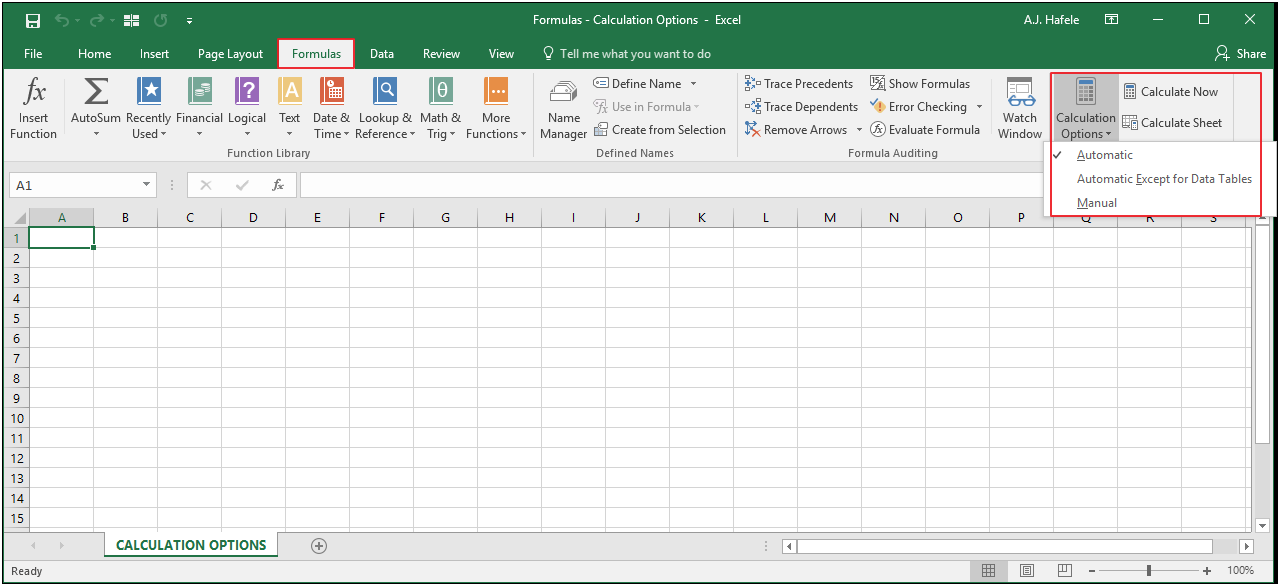
Task: Click the Save icon in Quick Access Toolbar
Action: 33,20
